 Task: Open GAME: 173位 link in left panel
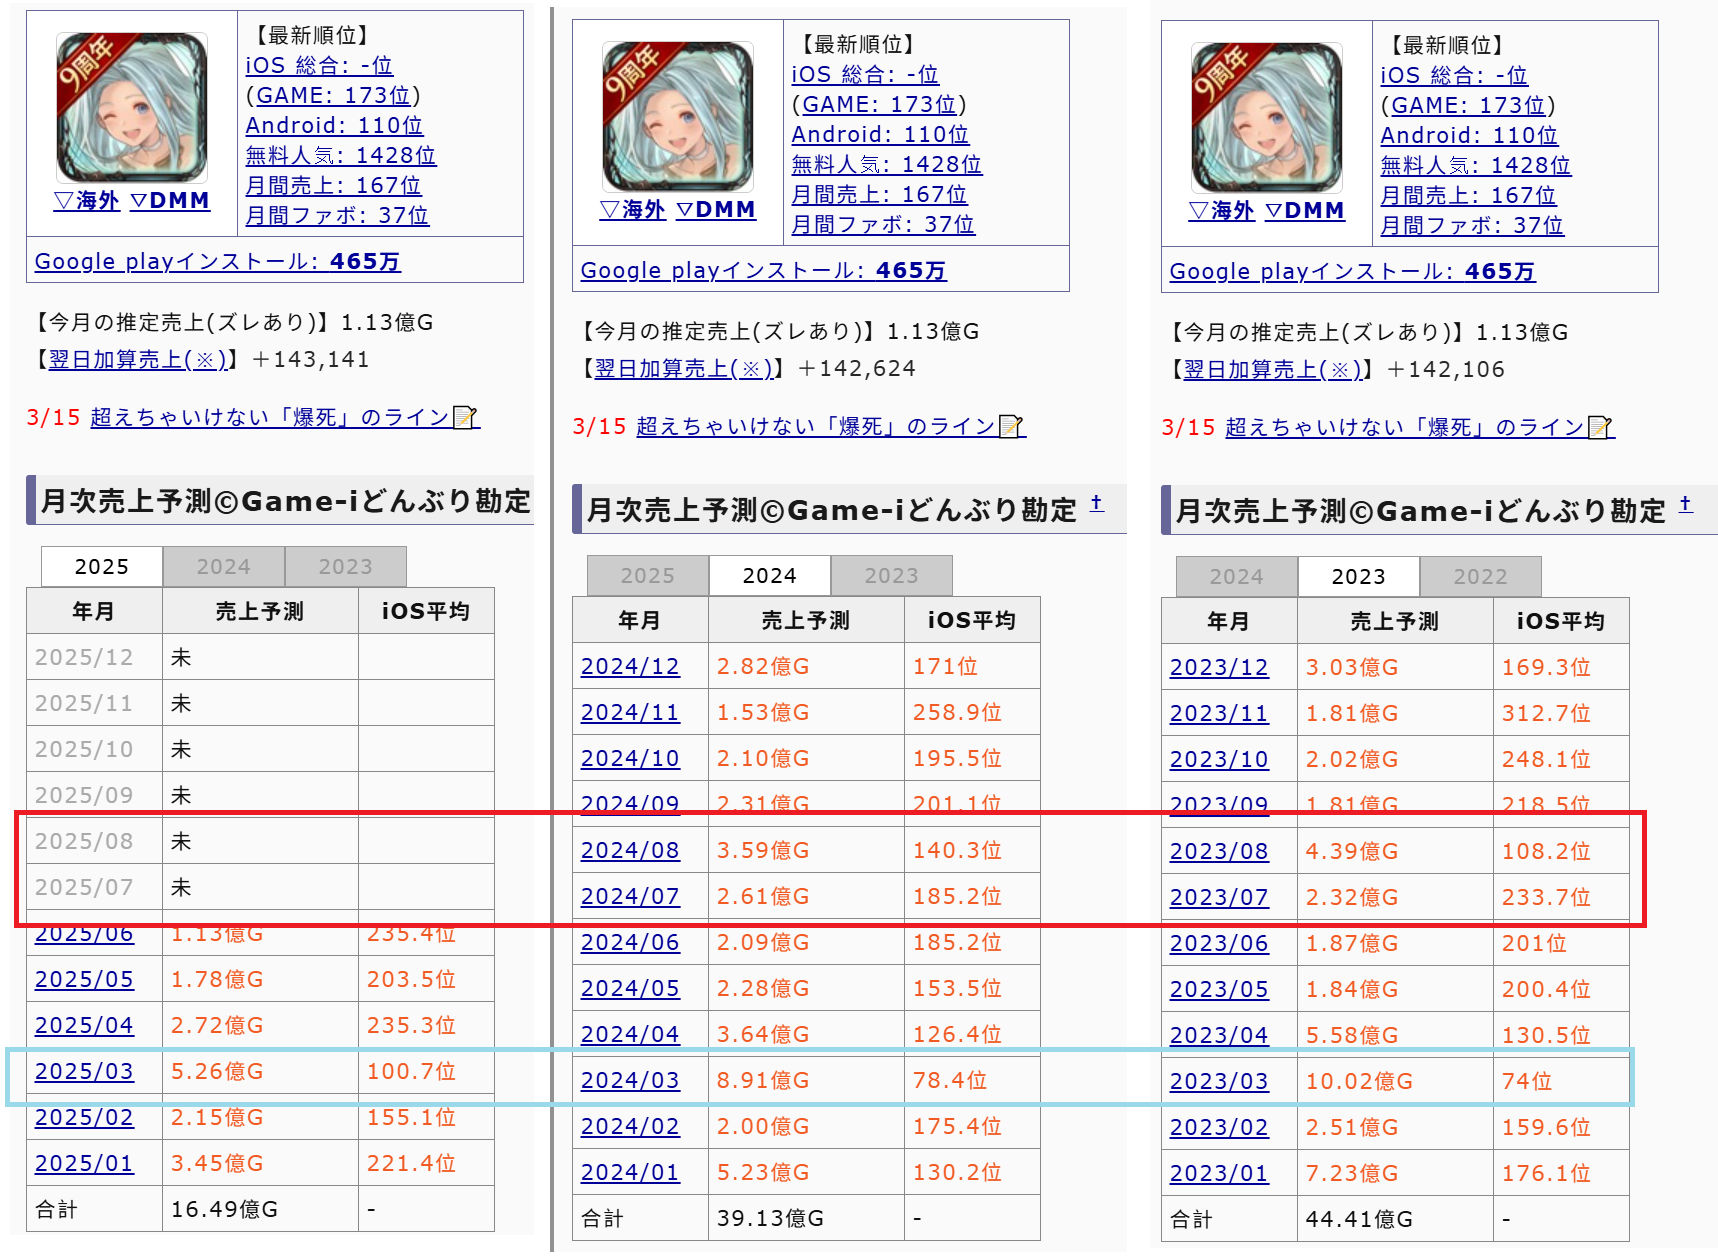pos(334,95)
